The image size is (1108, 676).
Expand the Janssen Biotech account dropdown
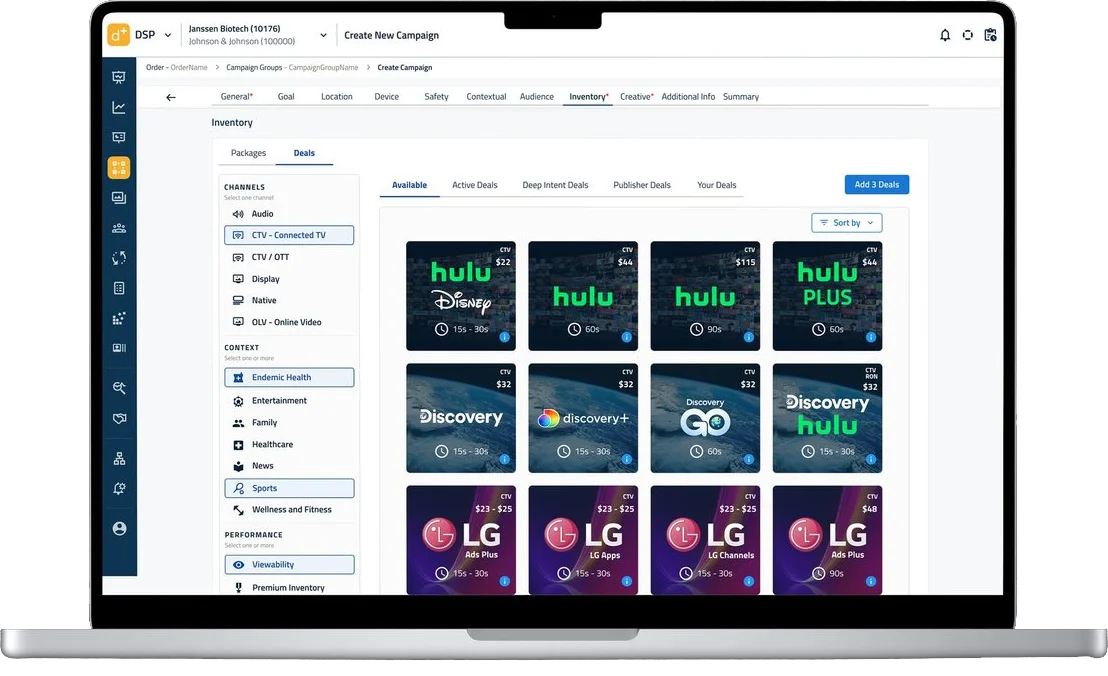[323, 35]
